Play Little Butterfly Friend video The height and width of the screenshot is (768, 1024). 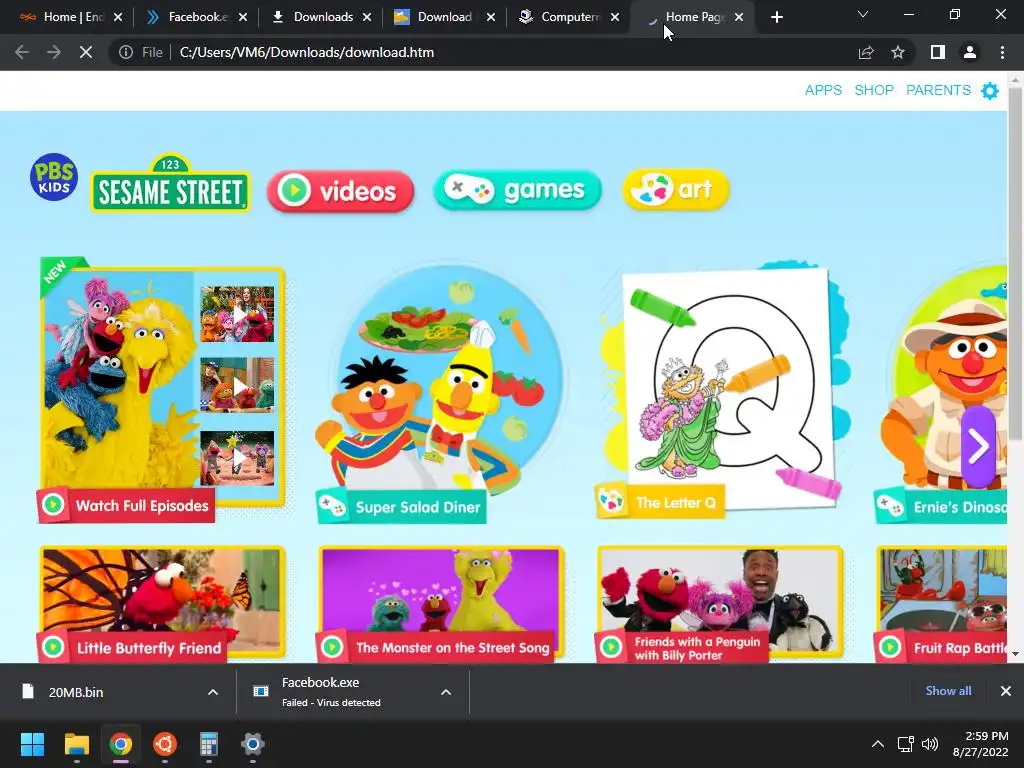tap(162, 604)
